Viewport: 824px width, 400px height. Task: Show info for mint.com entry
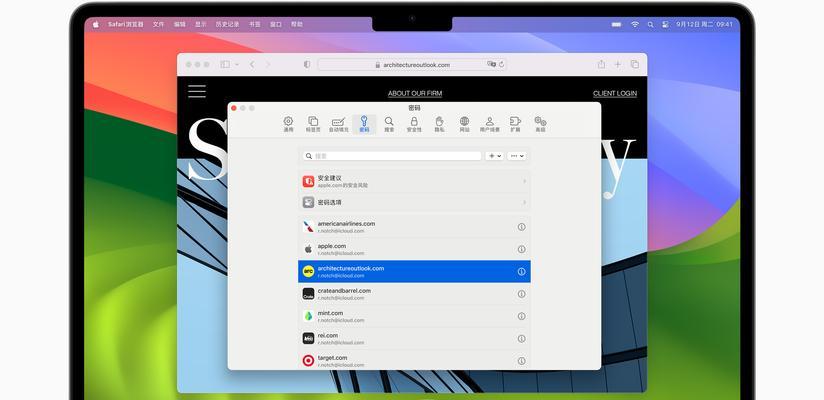[521, 316]
